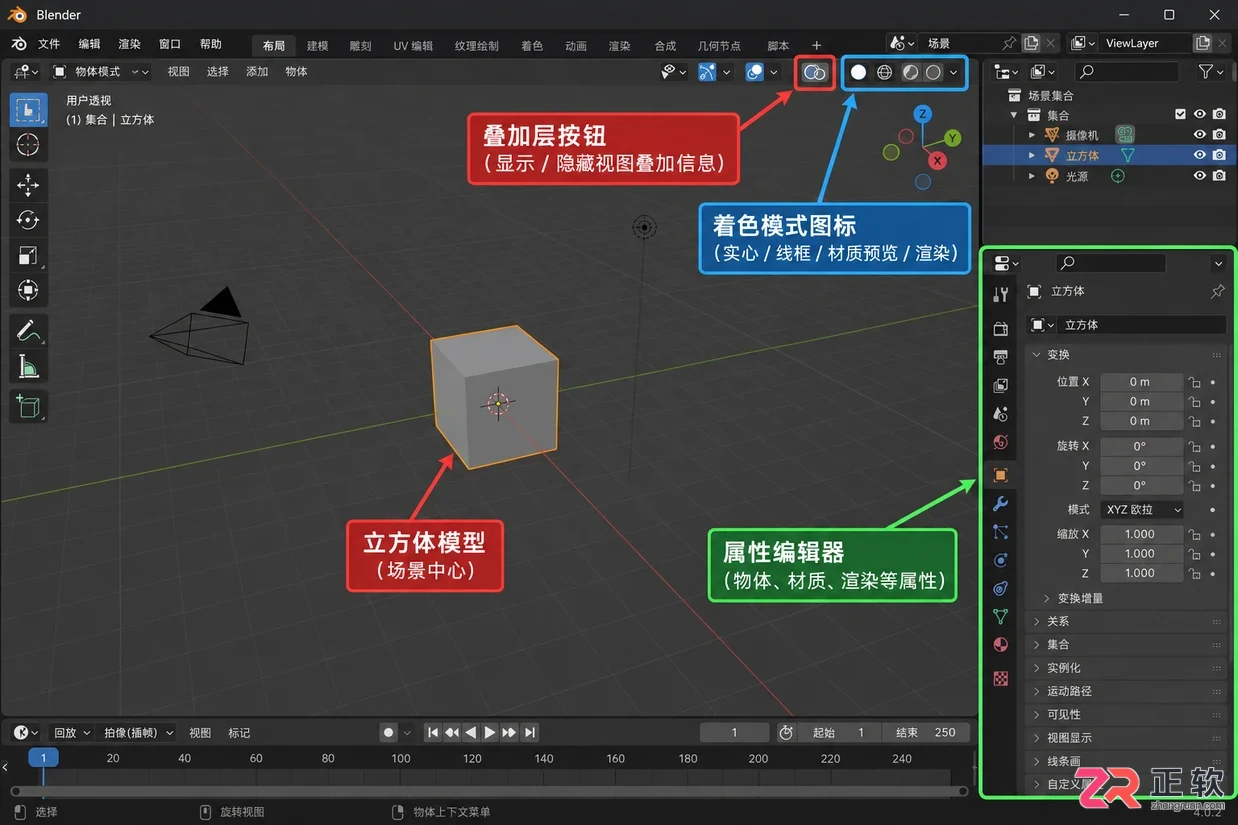Open the 文件 menu

[49, 45]
